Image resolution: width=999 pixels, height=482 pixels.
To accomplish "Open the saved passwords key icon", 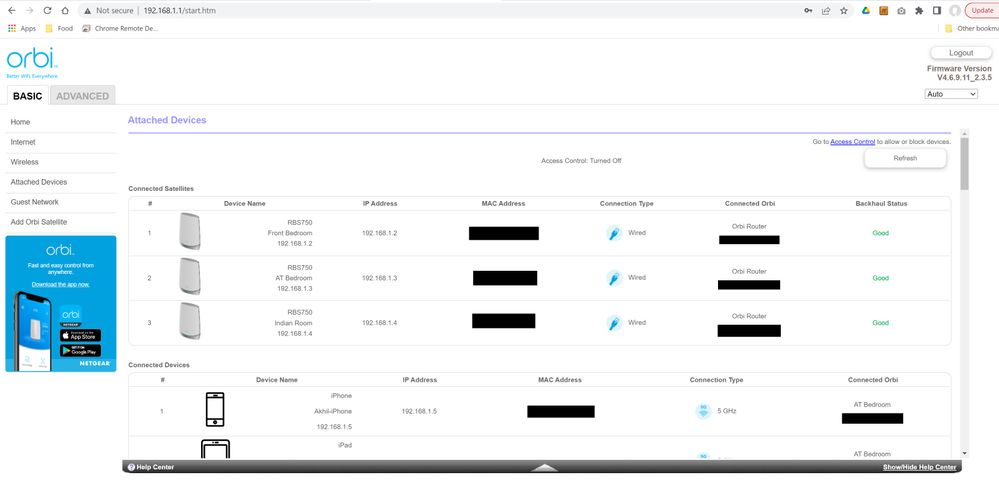I will click(x=808, y=10).
